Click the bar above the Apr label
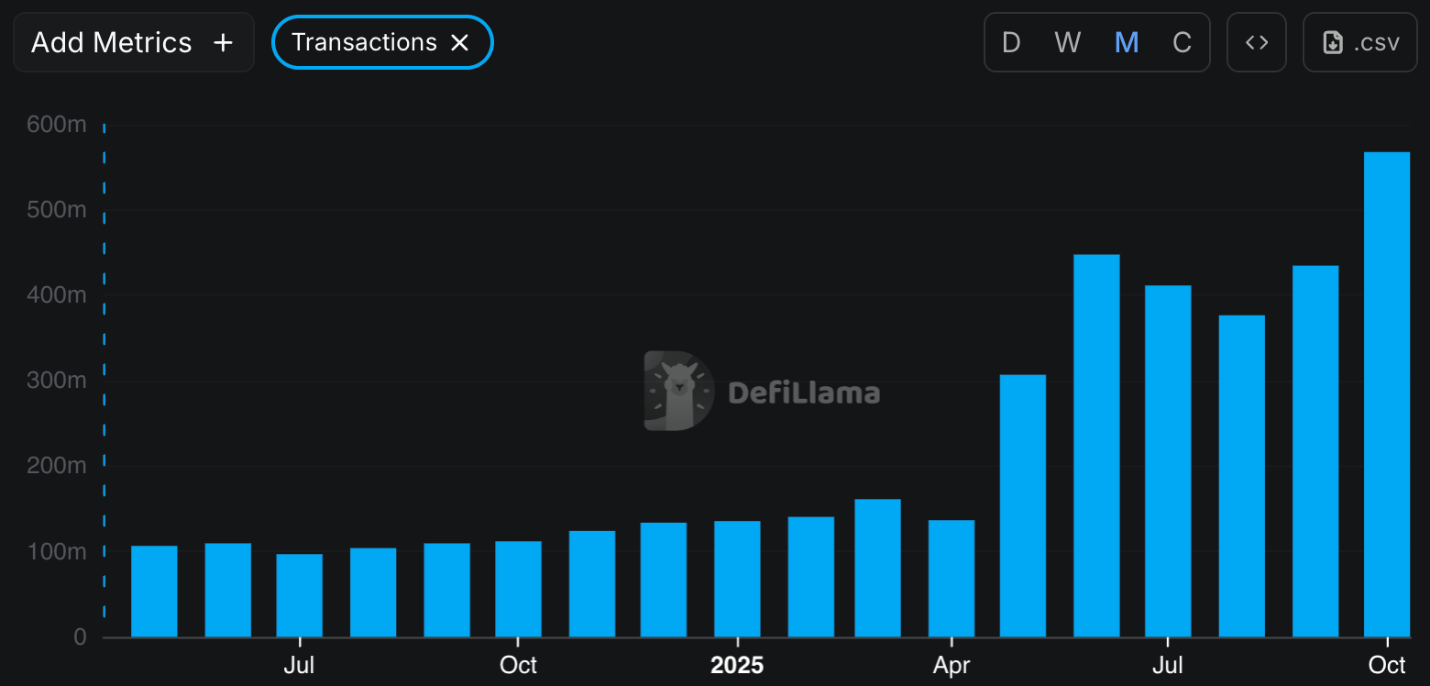Image resolution: width=1430 pixels, height=686 pixels. tap(951, 578)
